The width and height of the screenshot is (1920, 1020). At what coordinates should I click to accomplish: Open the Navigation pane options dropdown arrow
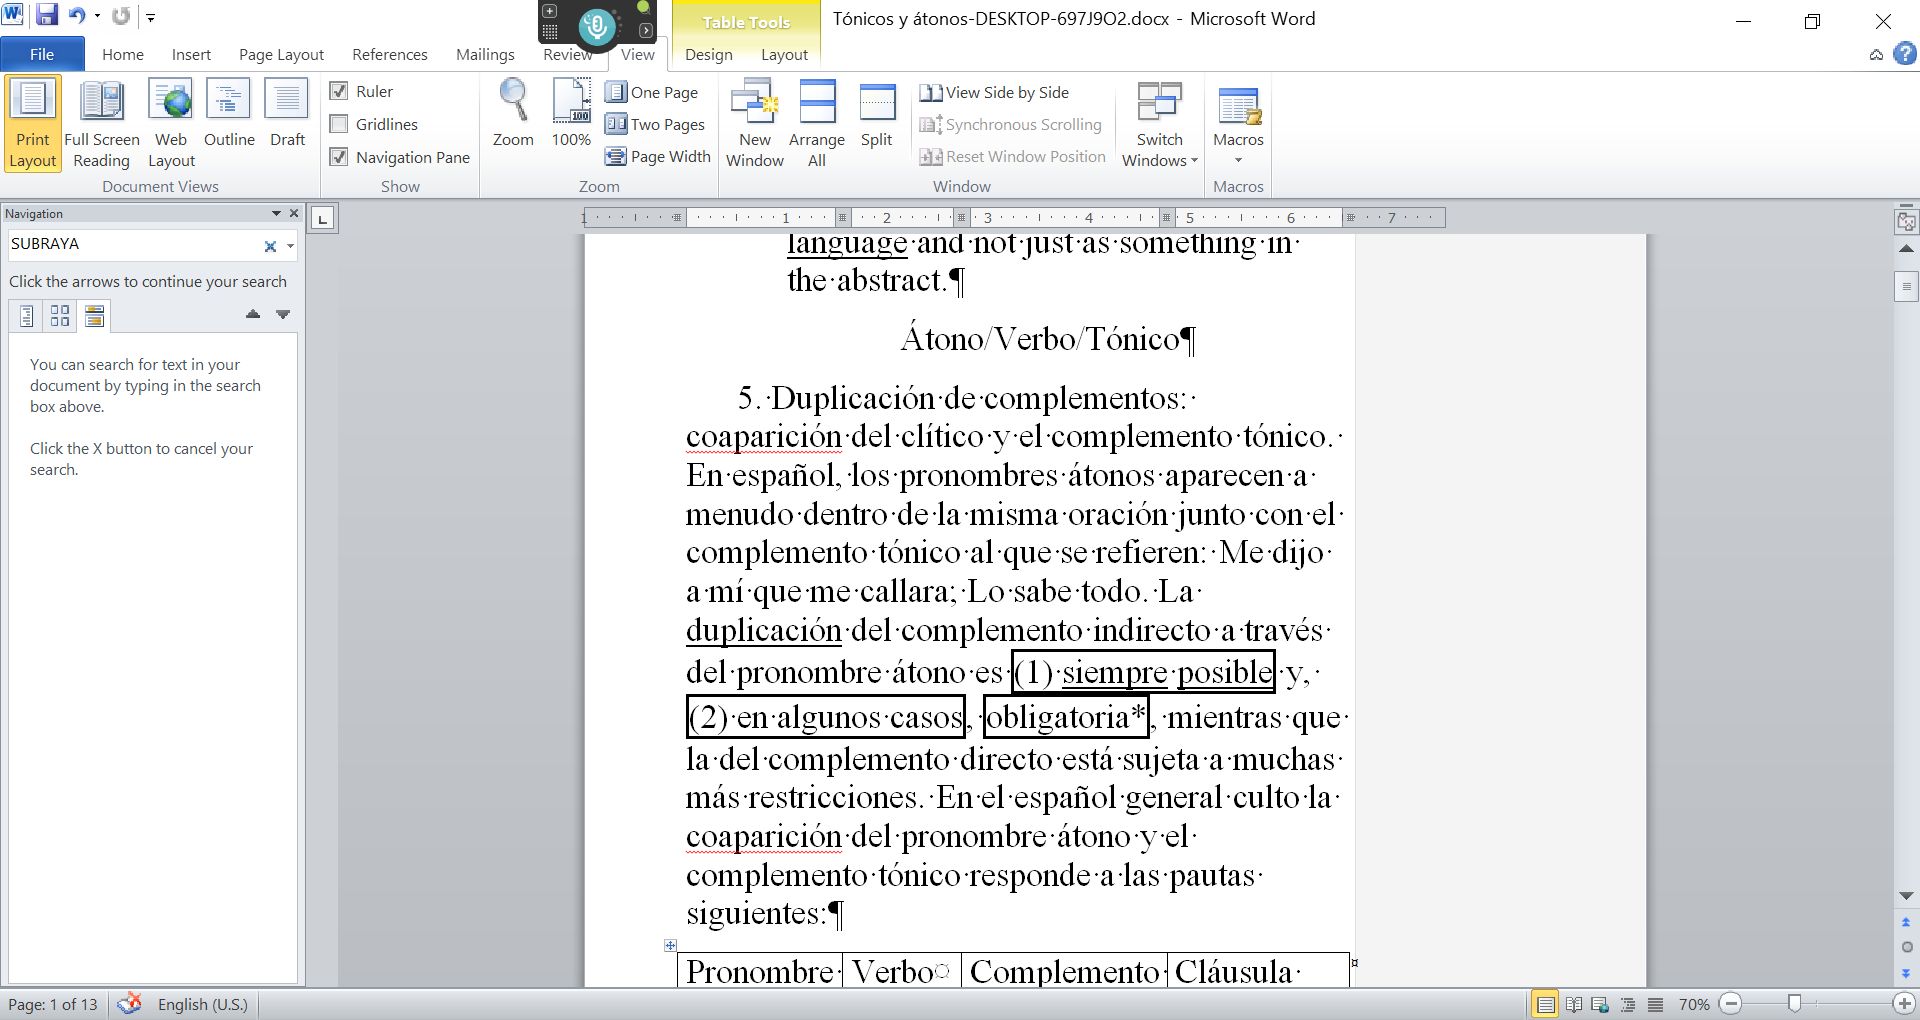click(x=276, y=213)
